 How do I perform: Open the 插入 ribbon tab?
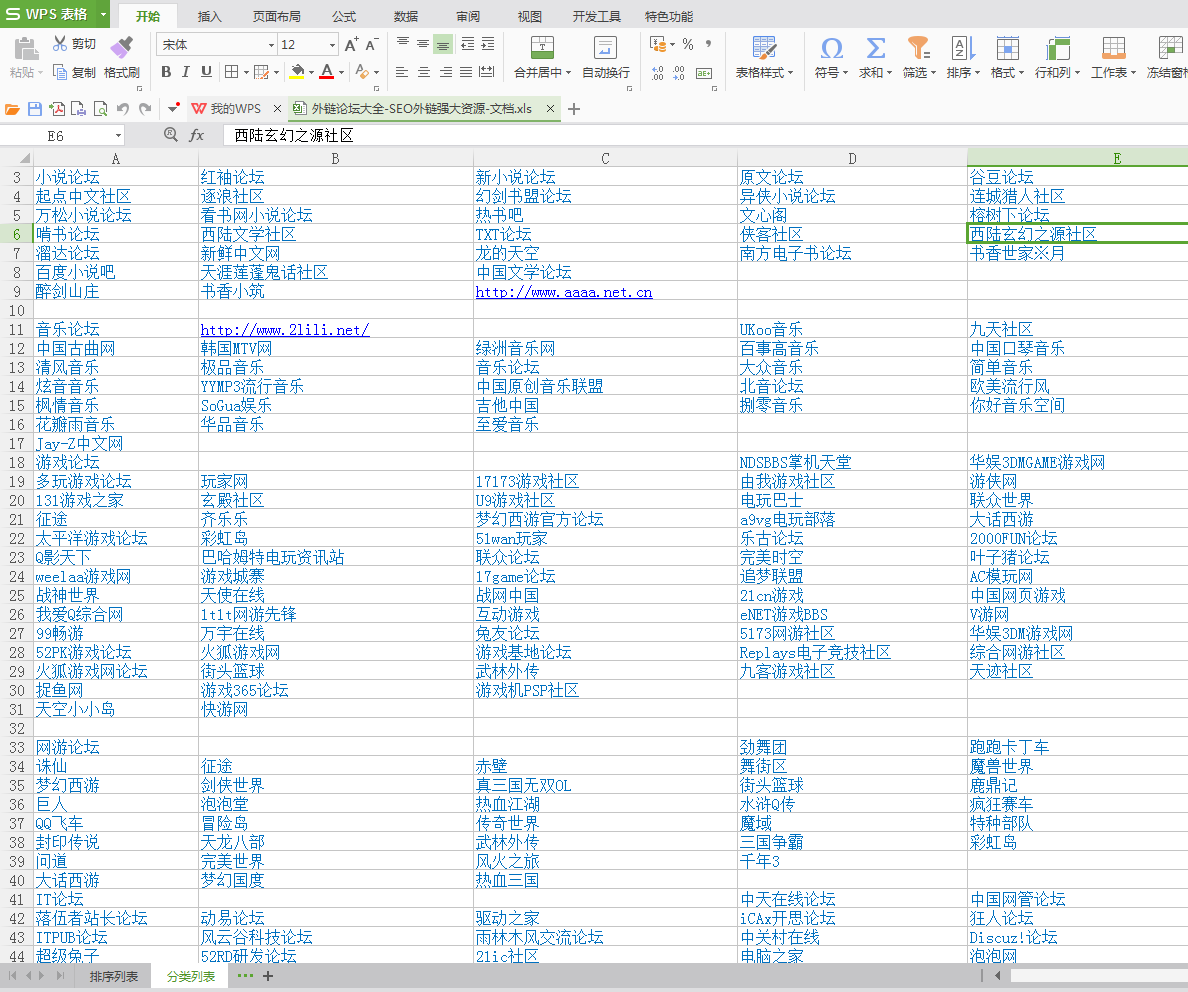coord(209,17)
